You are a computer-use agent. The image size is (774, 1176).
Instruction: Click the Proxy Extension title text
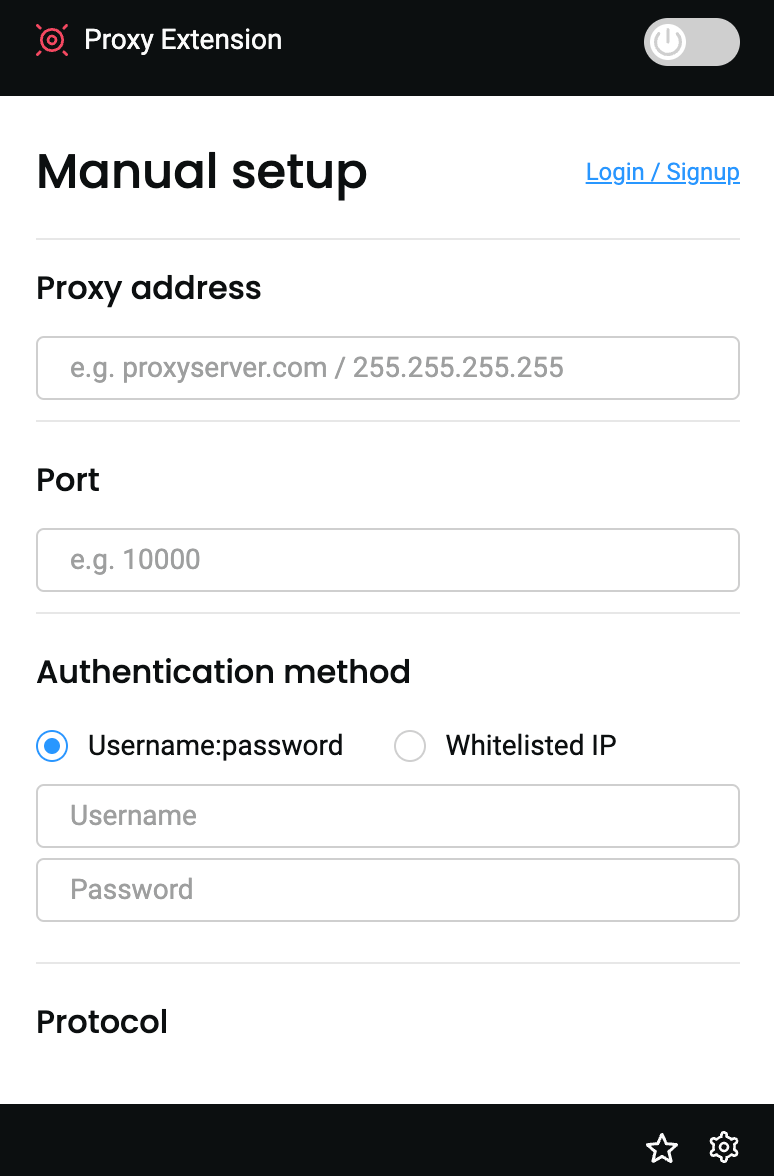(x=183, y=40)
